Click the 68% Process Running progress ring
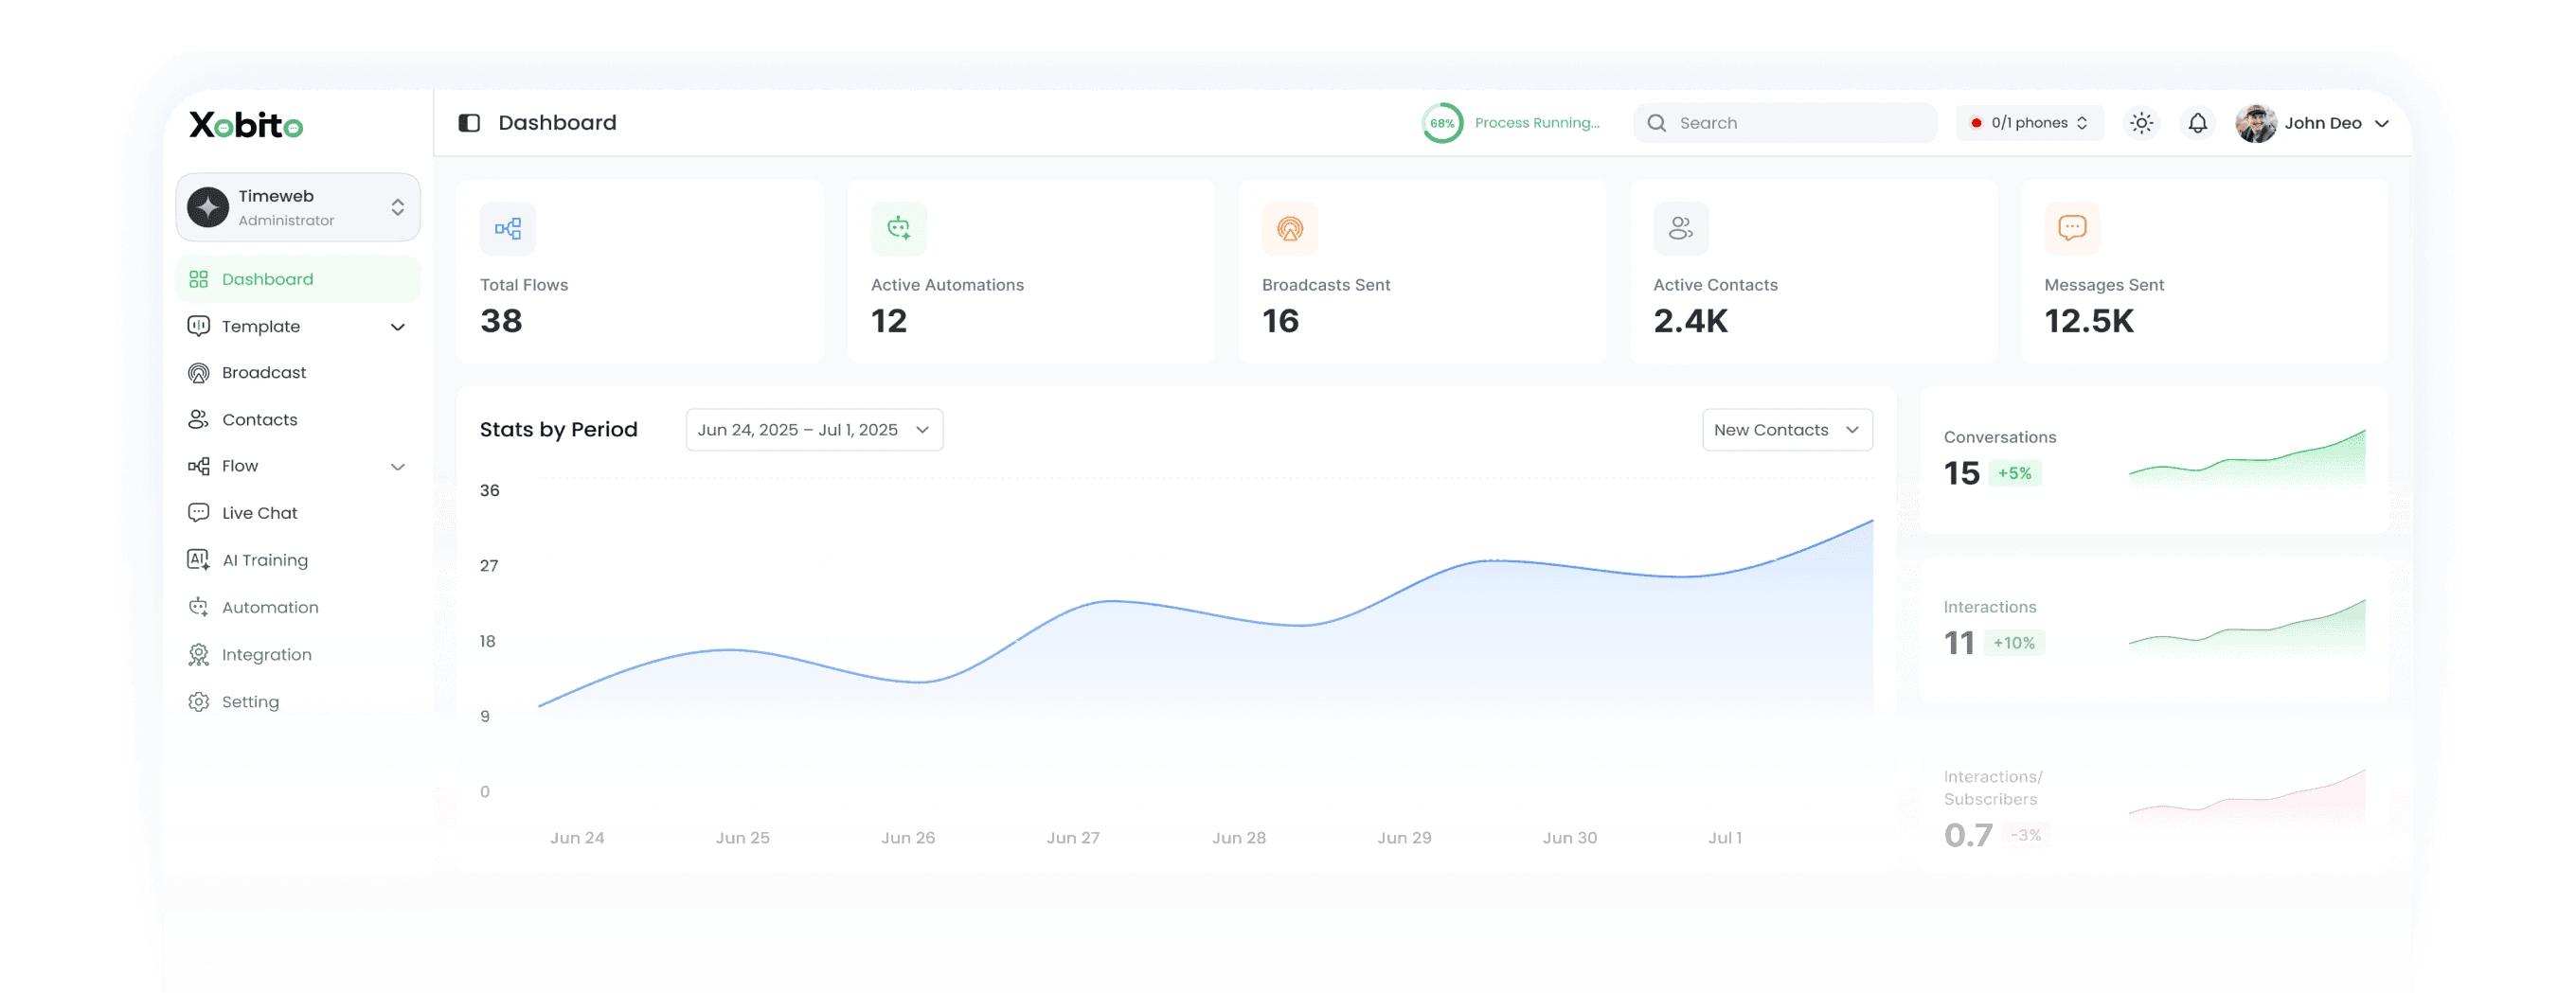2576x993 pixels. (x=1442, y=122)
